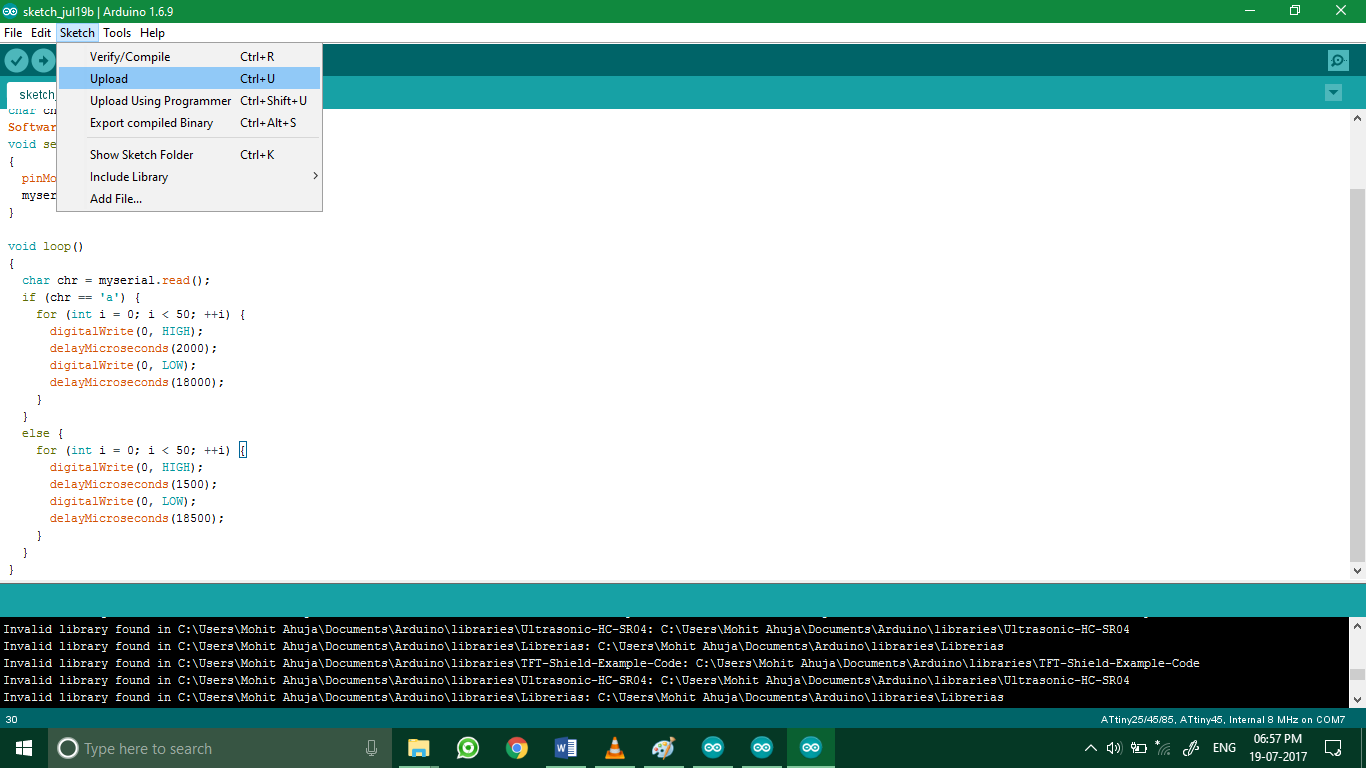Expand the Include Library submenu
This screenshot has height=768, width=1366.
click(189, 177)
